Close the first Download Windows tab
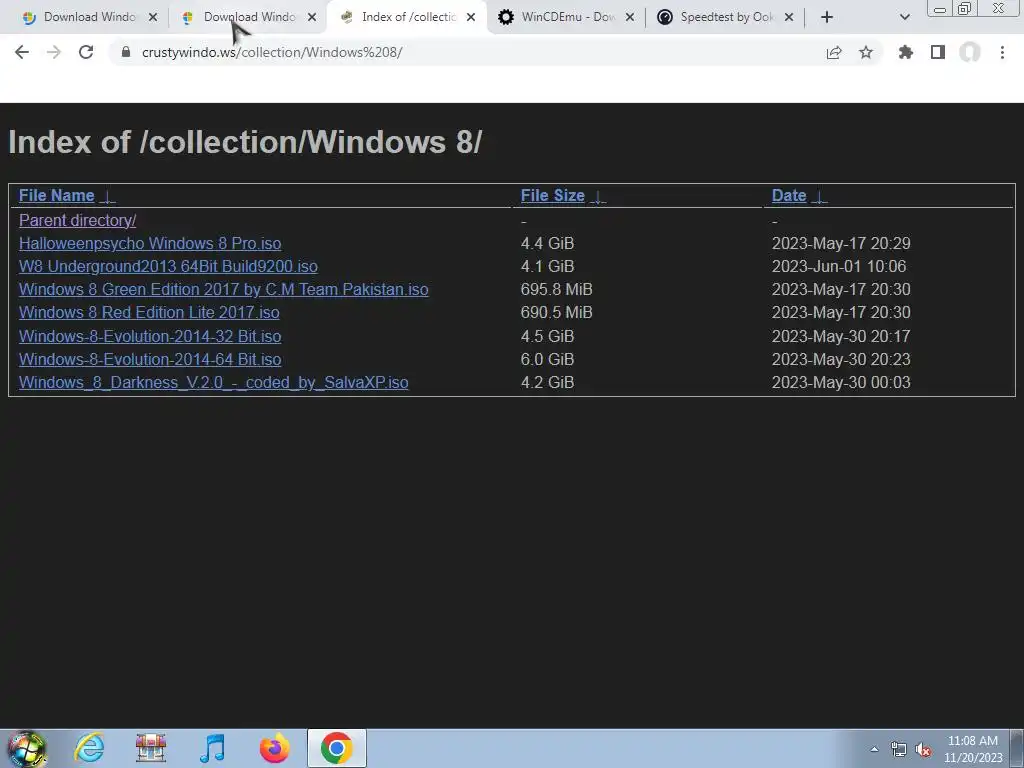 (153, 18)
